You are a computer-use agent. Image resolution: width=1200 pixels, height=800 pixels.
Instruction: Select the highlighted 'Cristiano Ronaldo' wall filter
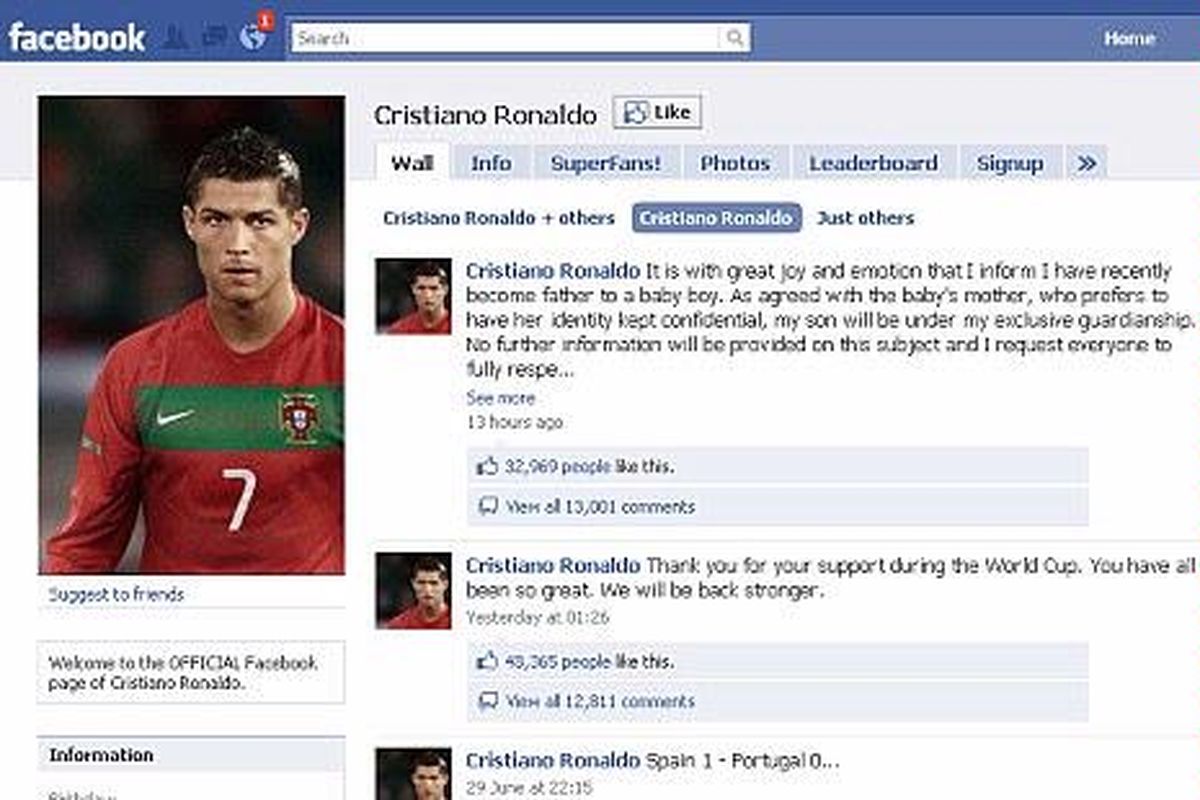(716, 218)
